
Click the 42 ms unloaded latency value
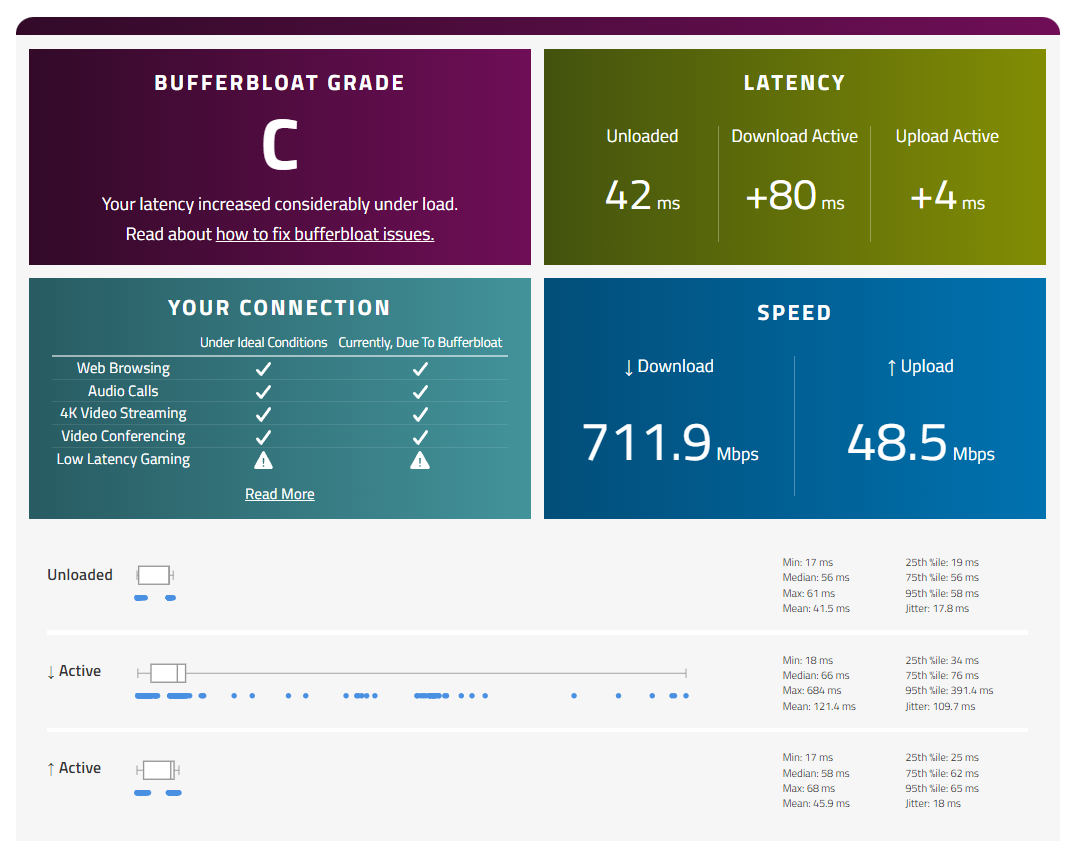coord(642,196)
